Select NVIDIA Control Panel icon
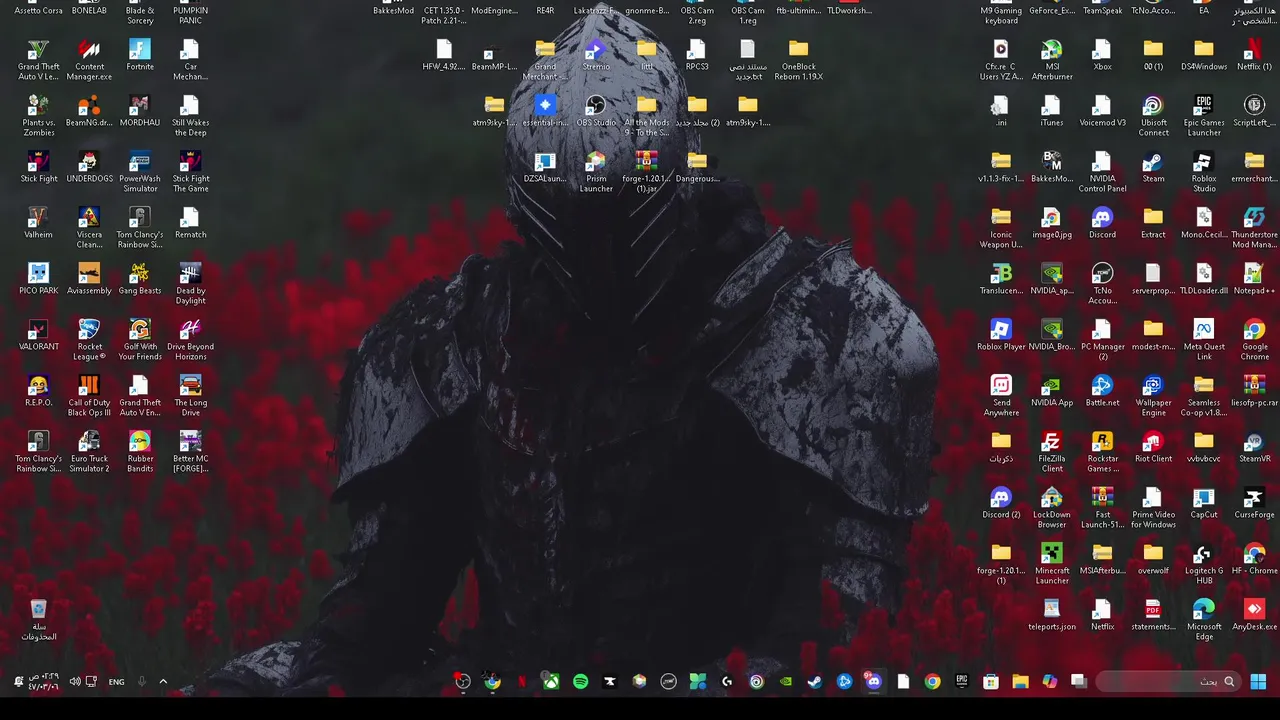Image resolution: width=1280 pixels, height=720 pixels. tap(1102, 172)
